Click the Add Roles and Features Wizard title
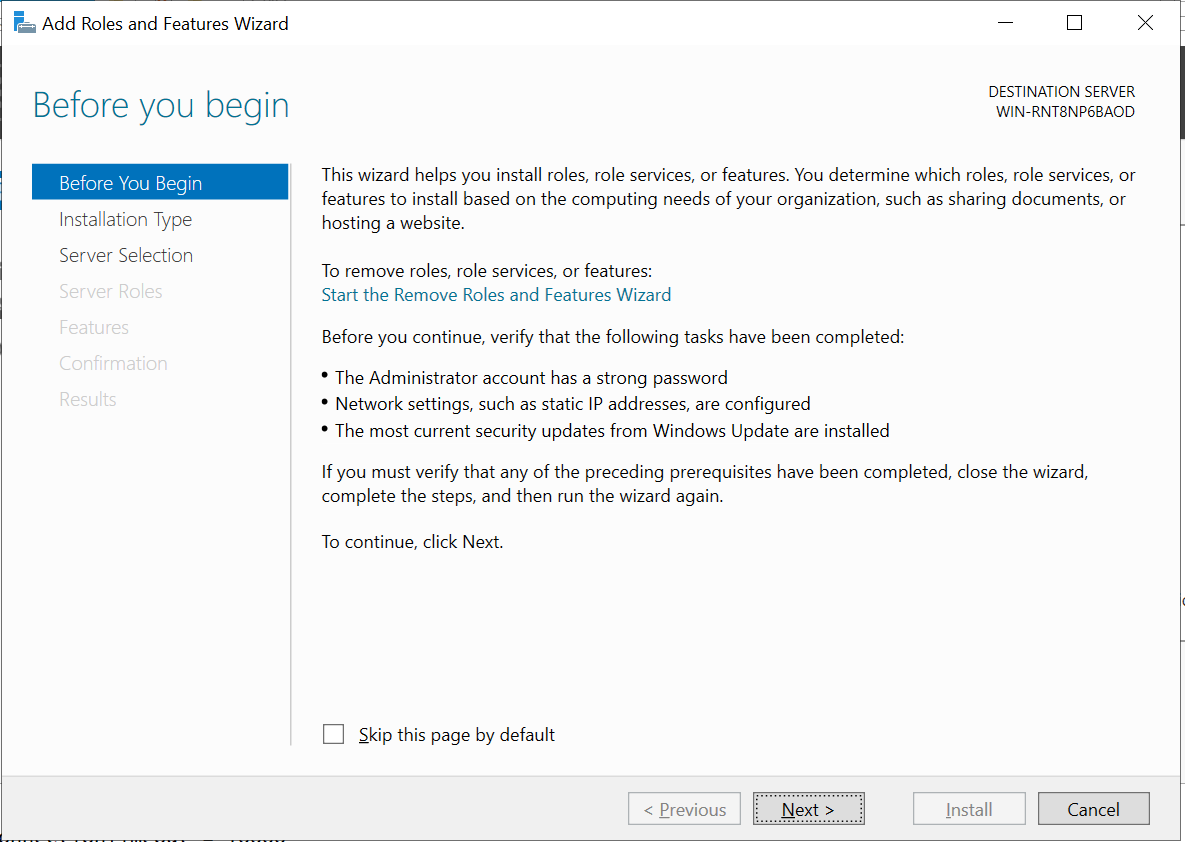The width and height of the screenshot is (1185, 842). [x=166, y=23]
